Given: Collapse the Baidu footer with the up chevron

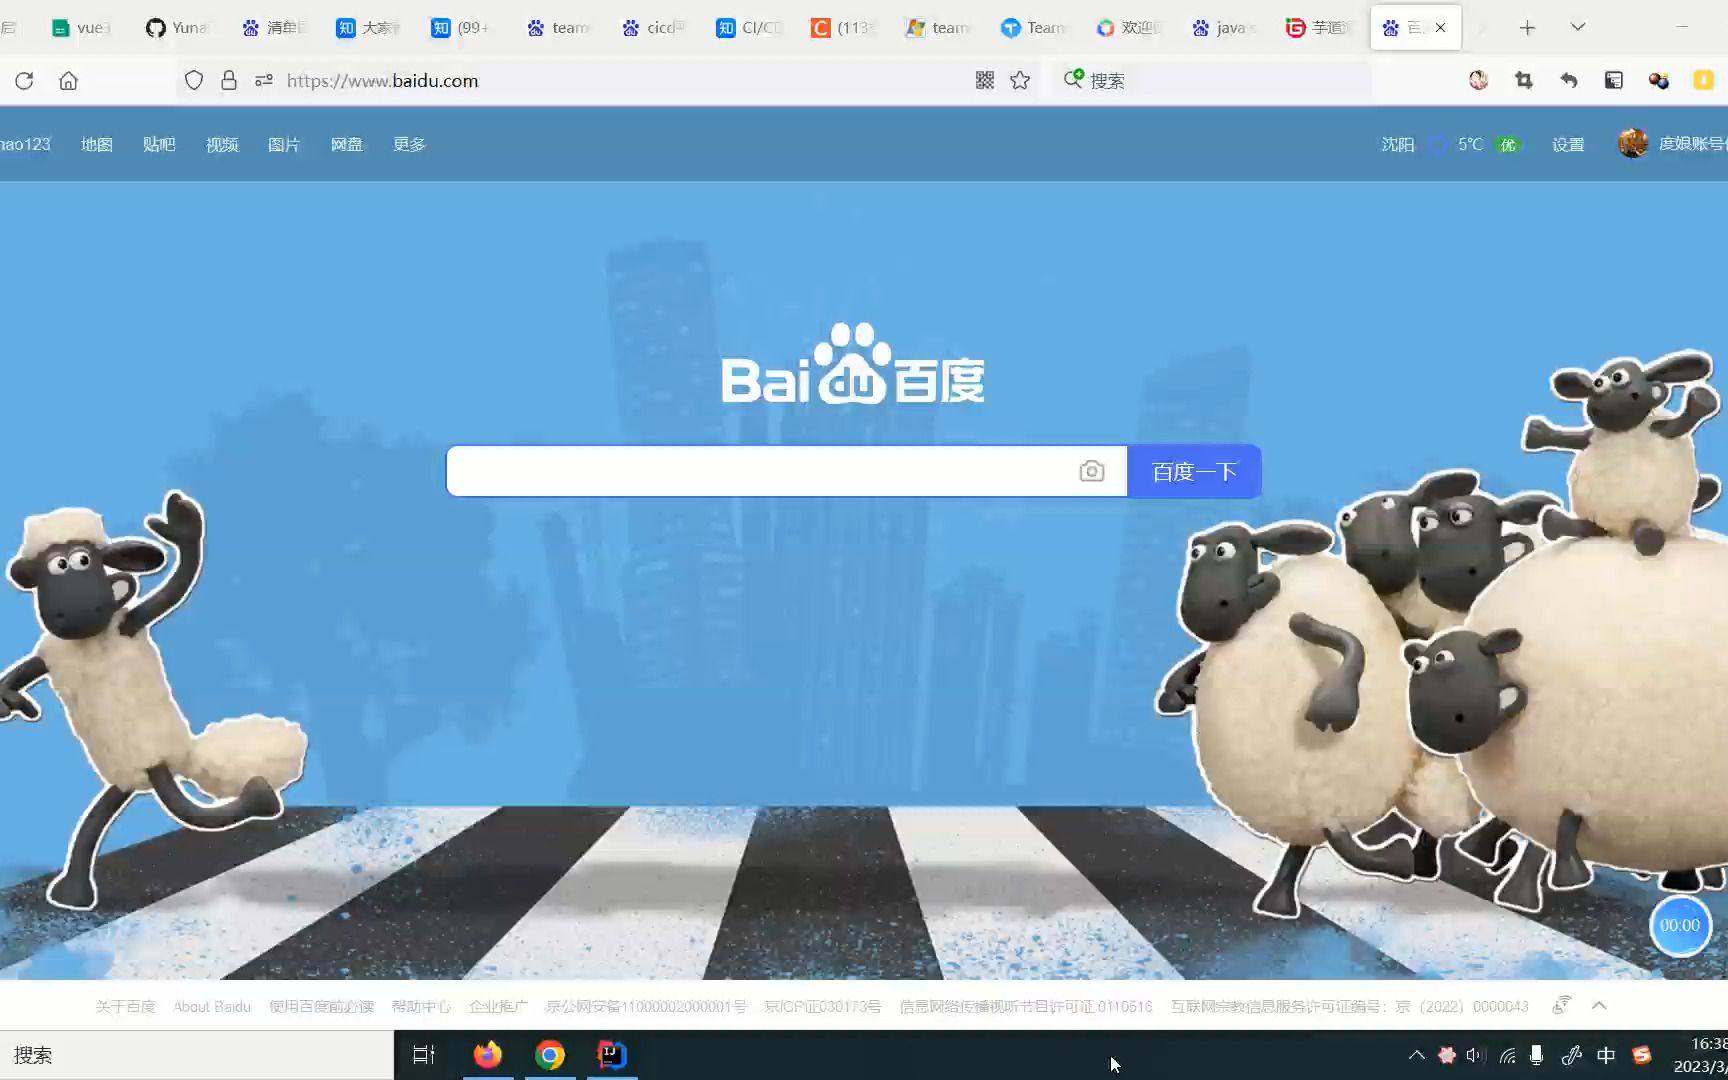Looking at the screenshot, I should point(1599,1005).
